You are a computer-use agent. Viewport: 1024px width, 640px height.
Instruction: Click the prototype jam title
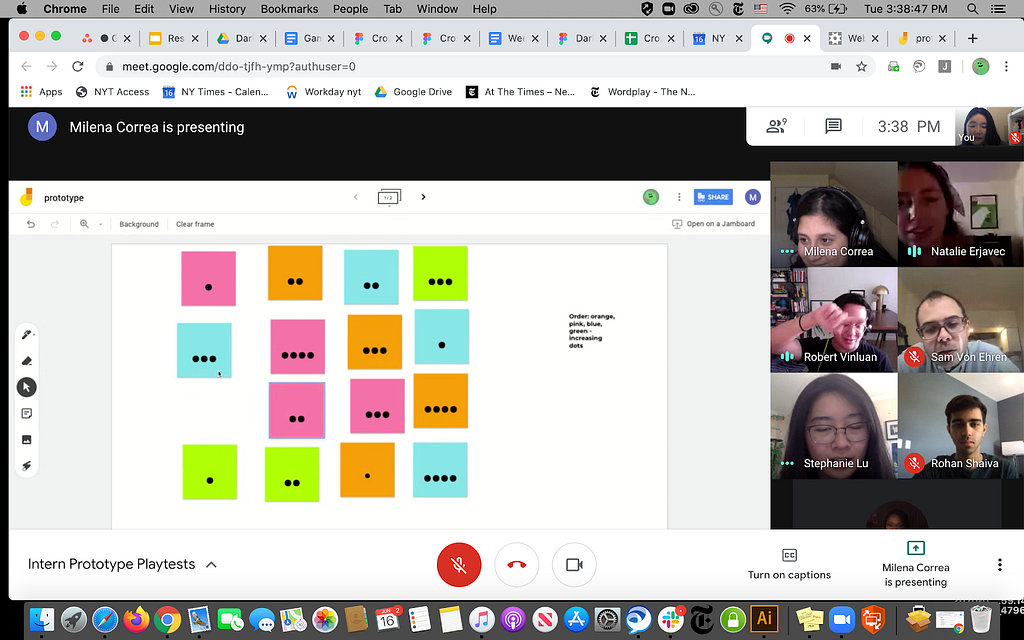tap(64, 198)
